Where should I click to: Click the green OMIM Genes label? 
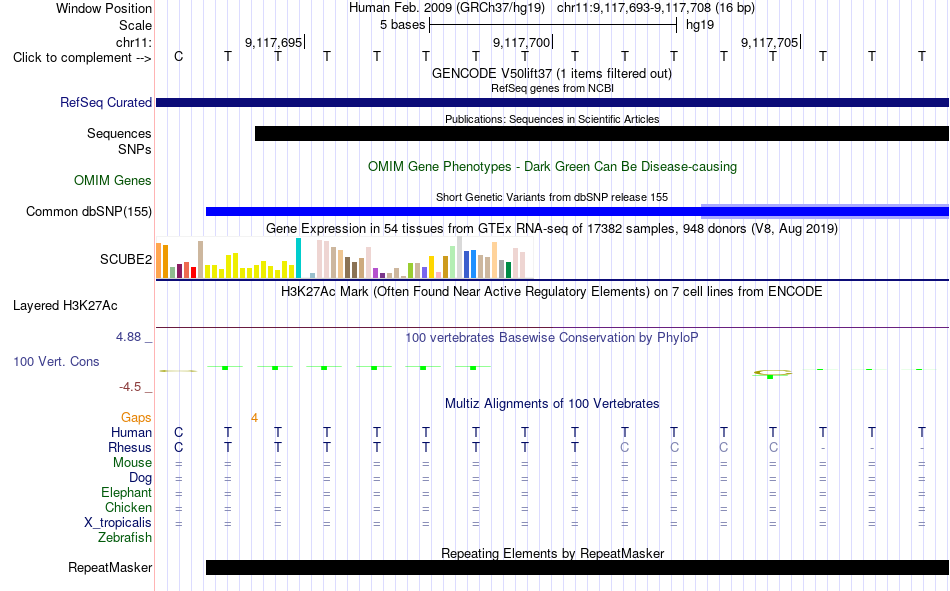(113, 181)
